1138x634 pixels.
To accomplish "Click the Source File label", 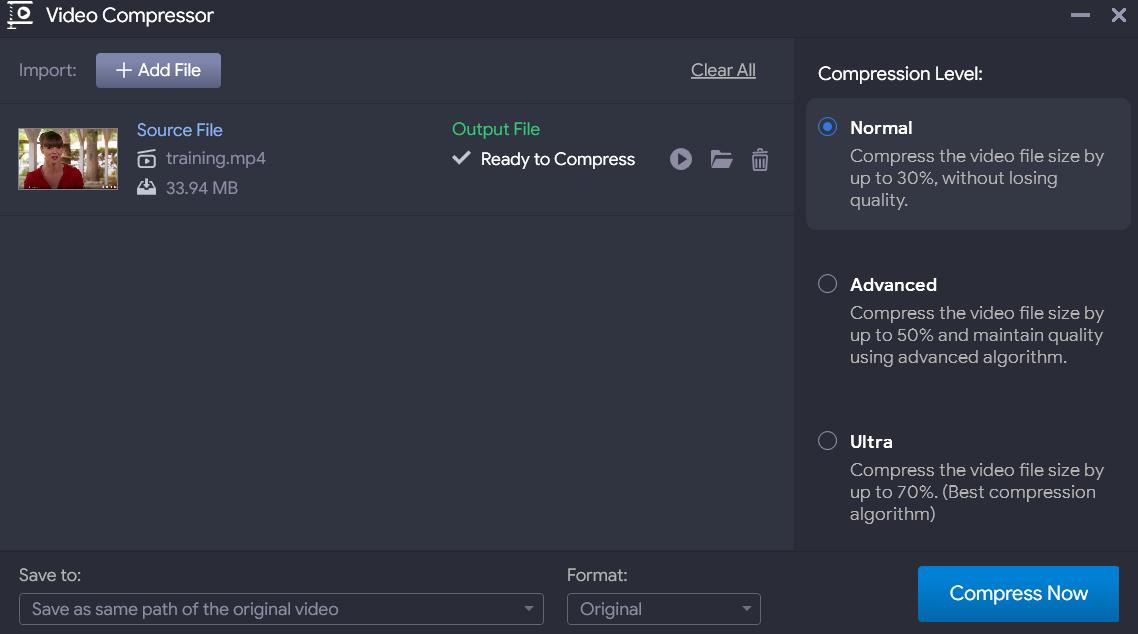I will click(179, 130).
